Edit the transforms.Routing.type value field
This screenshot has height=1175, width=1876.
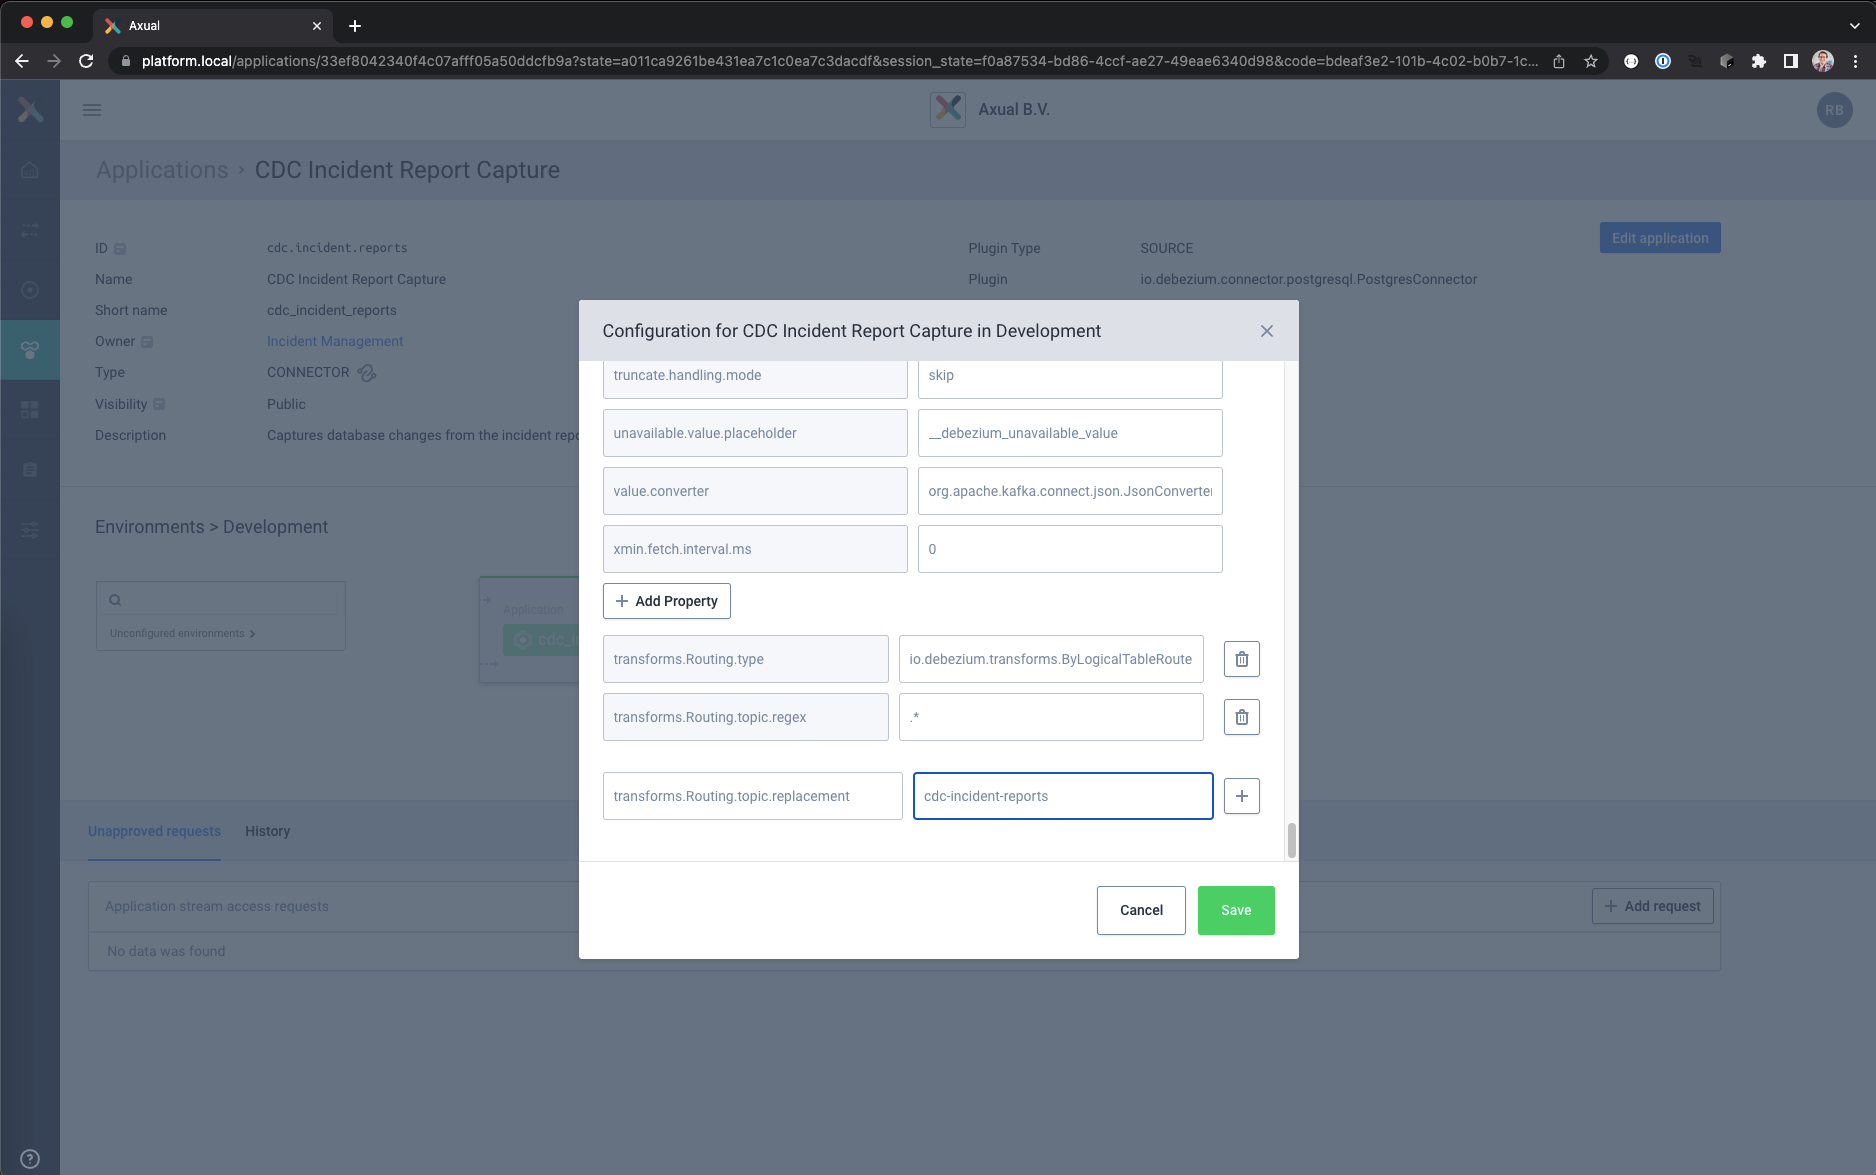coord(1051,659)
